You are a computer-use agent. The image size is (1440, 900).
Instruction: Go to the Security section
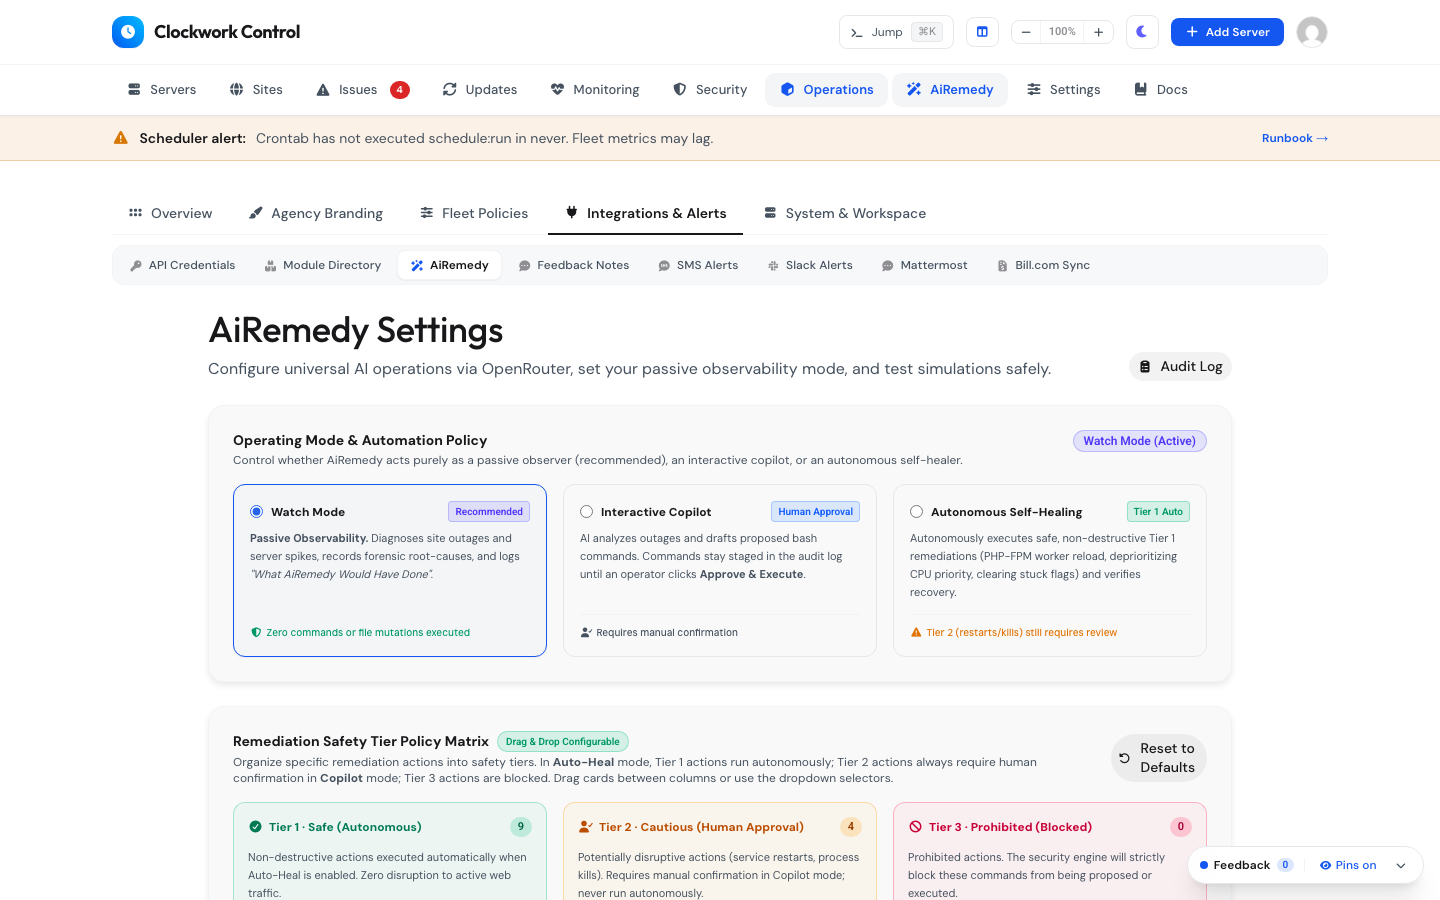coord(710,90)
